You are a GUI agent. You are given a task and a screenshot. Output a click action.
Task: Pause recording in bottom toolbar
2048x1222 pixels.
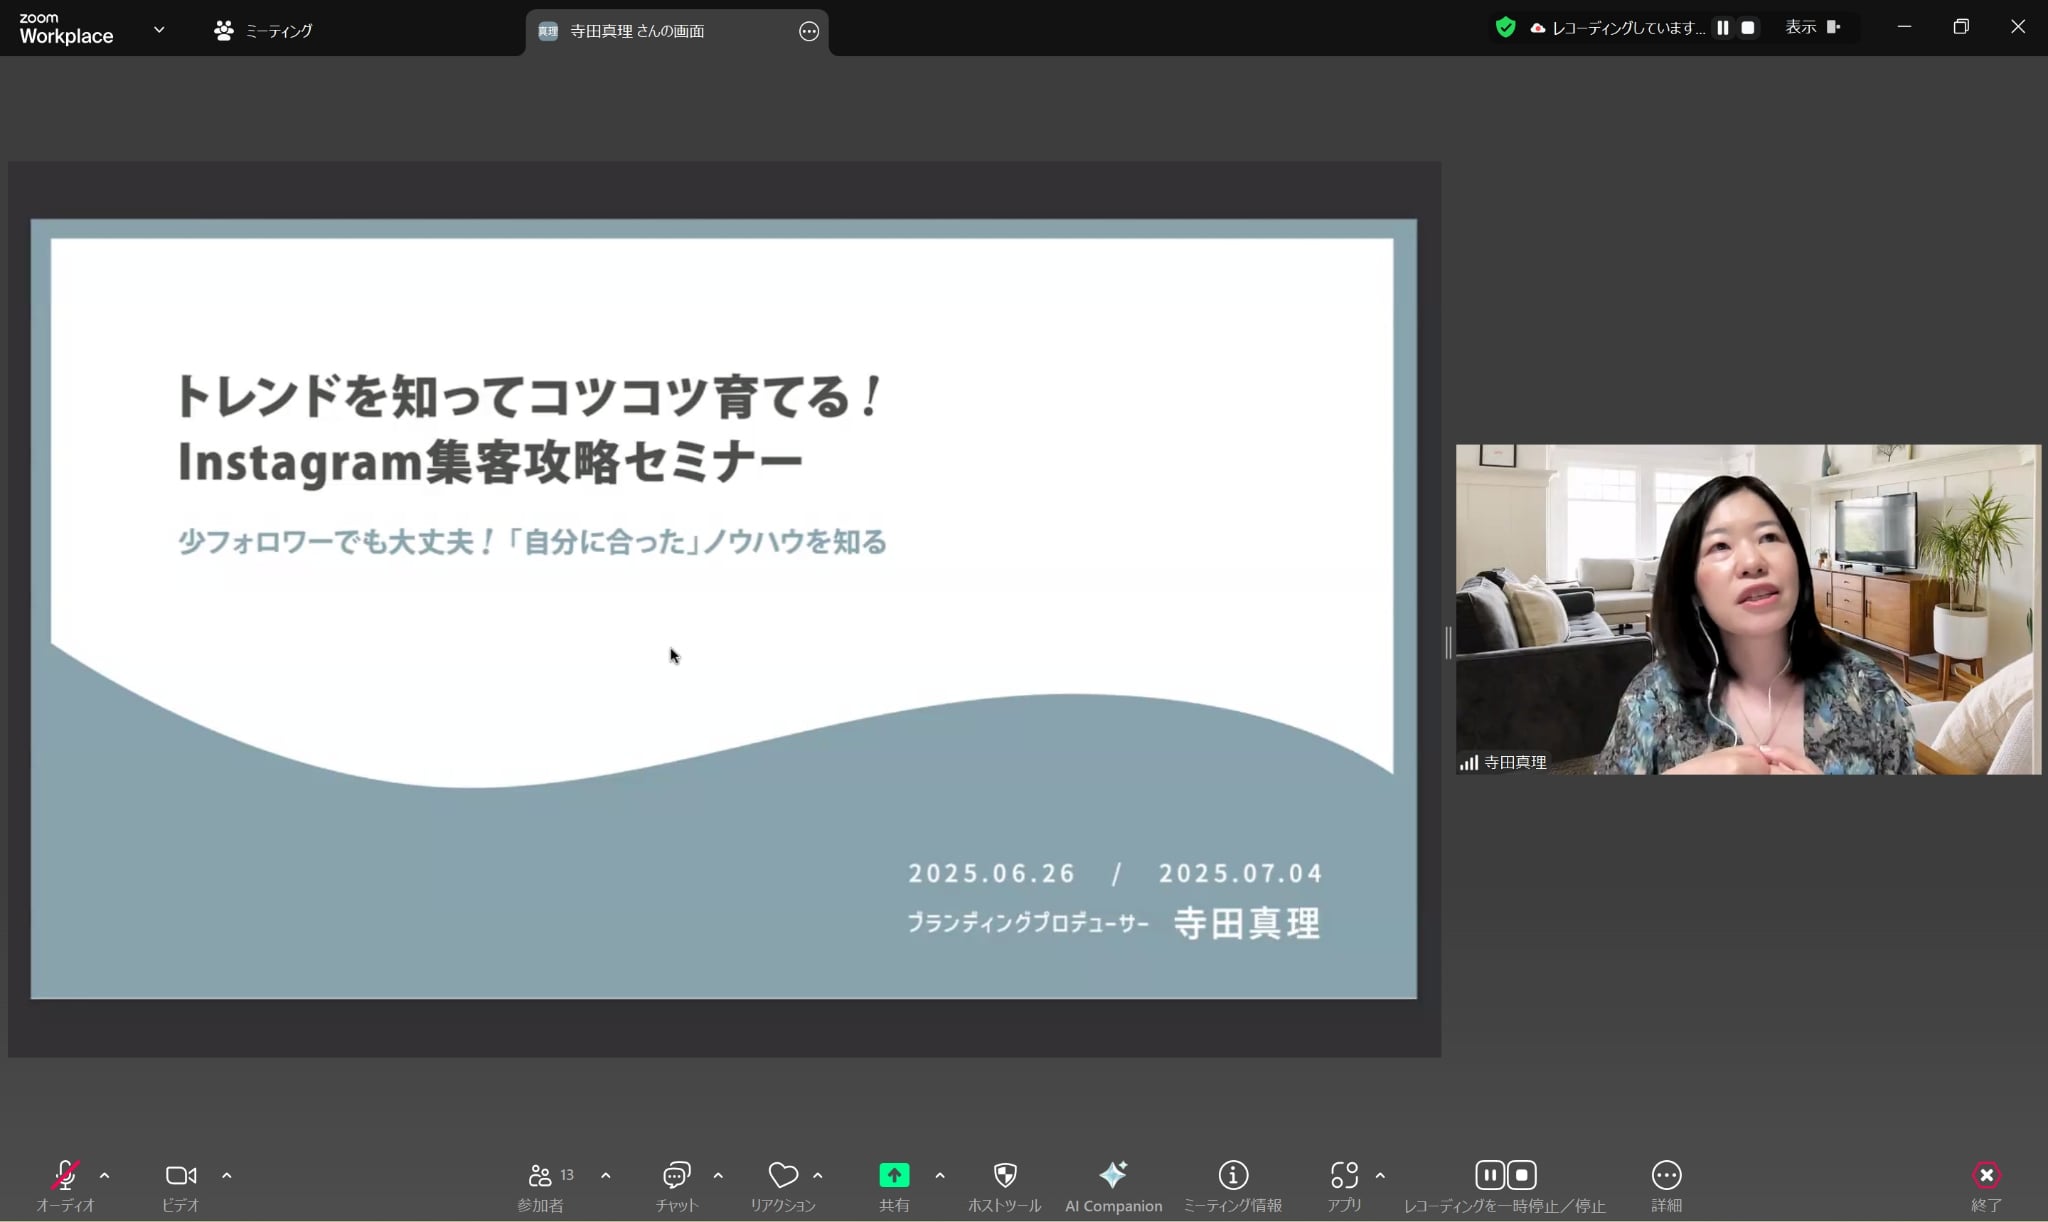[x=1490, y=1175]
